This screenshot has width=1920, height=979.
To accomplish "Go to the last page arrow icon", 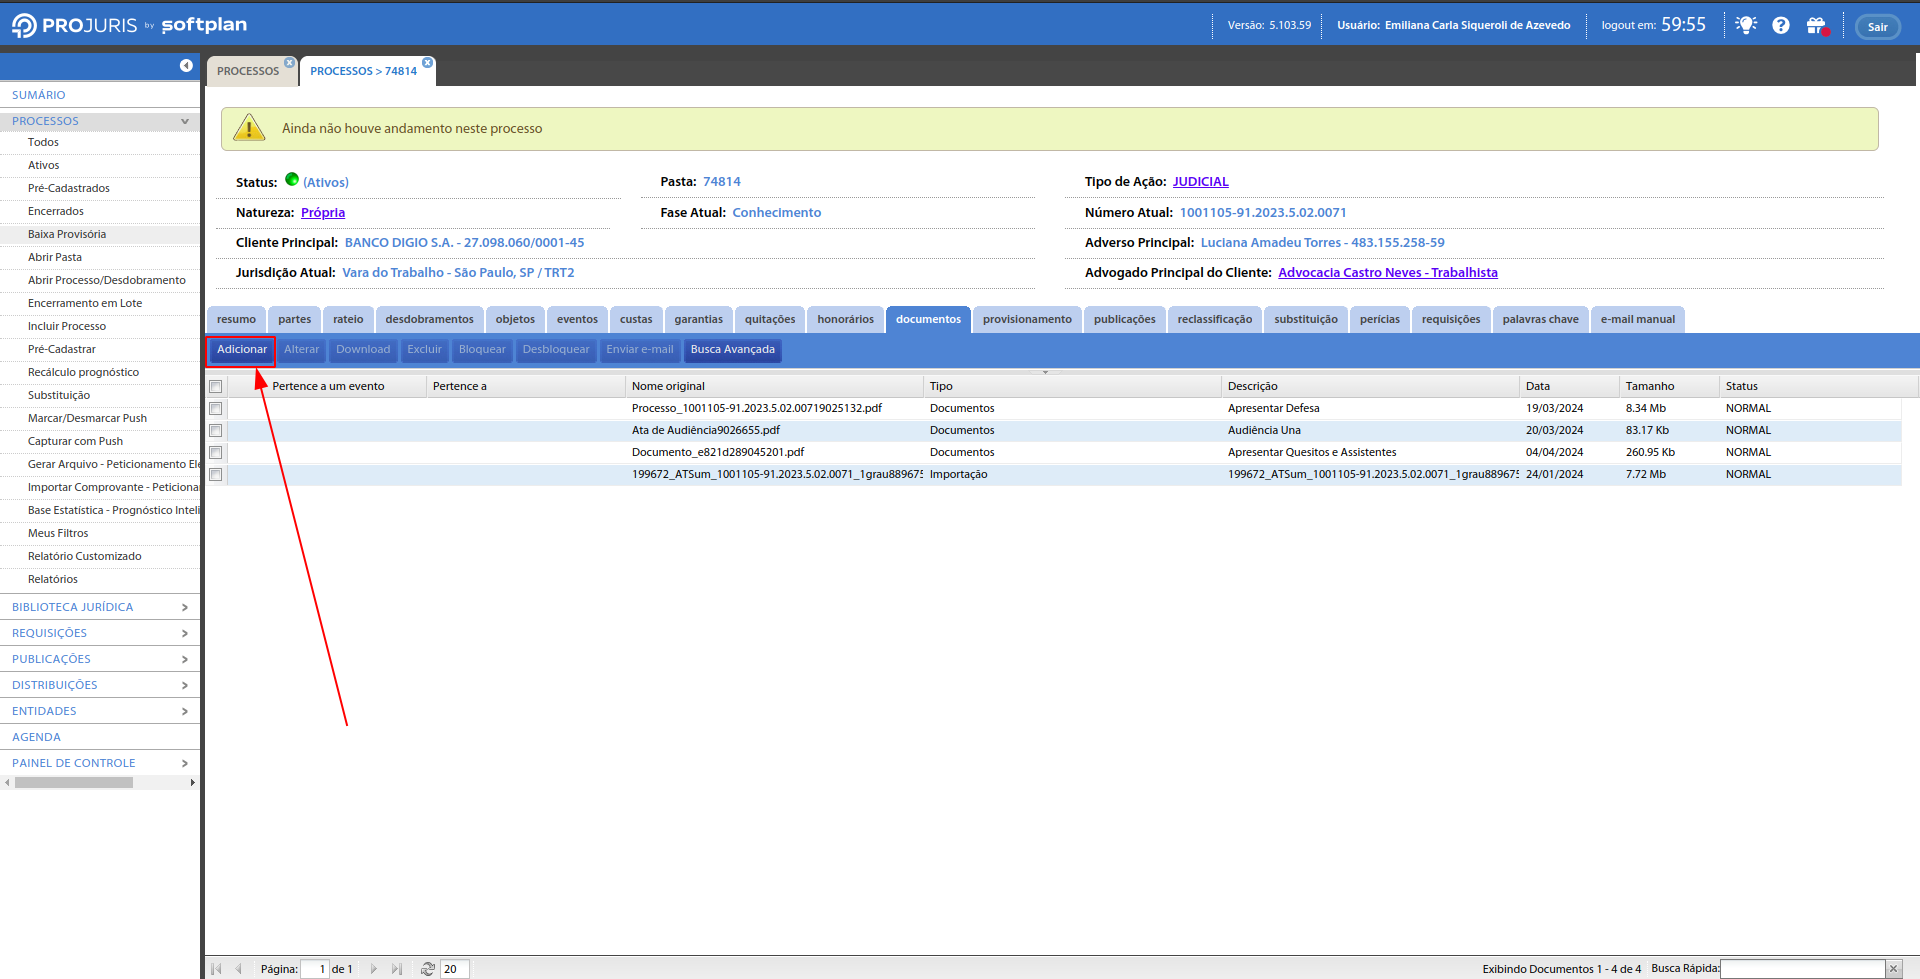I will [397, 969].
